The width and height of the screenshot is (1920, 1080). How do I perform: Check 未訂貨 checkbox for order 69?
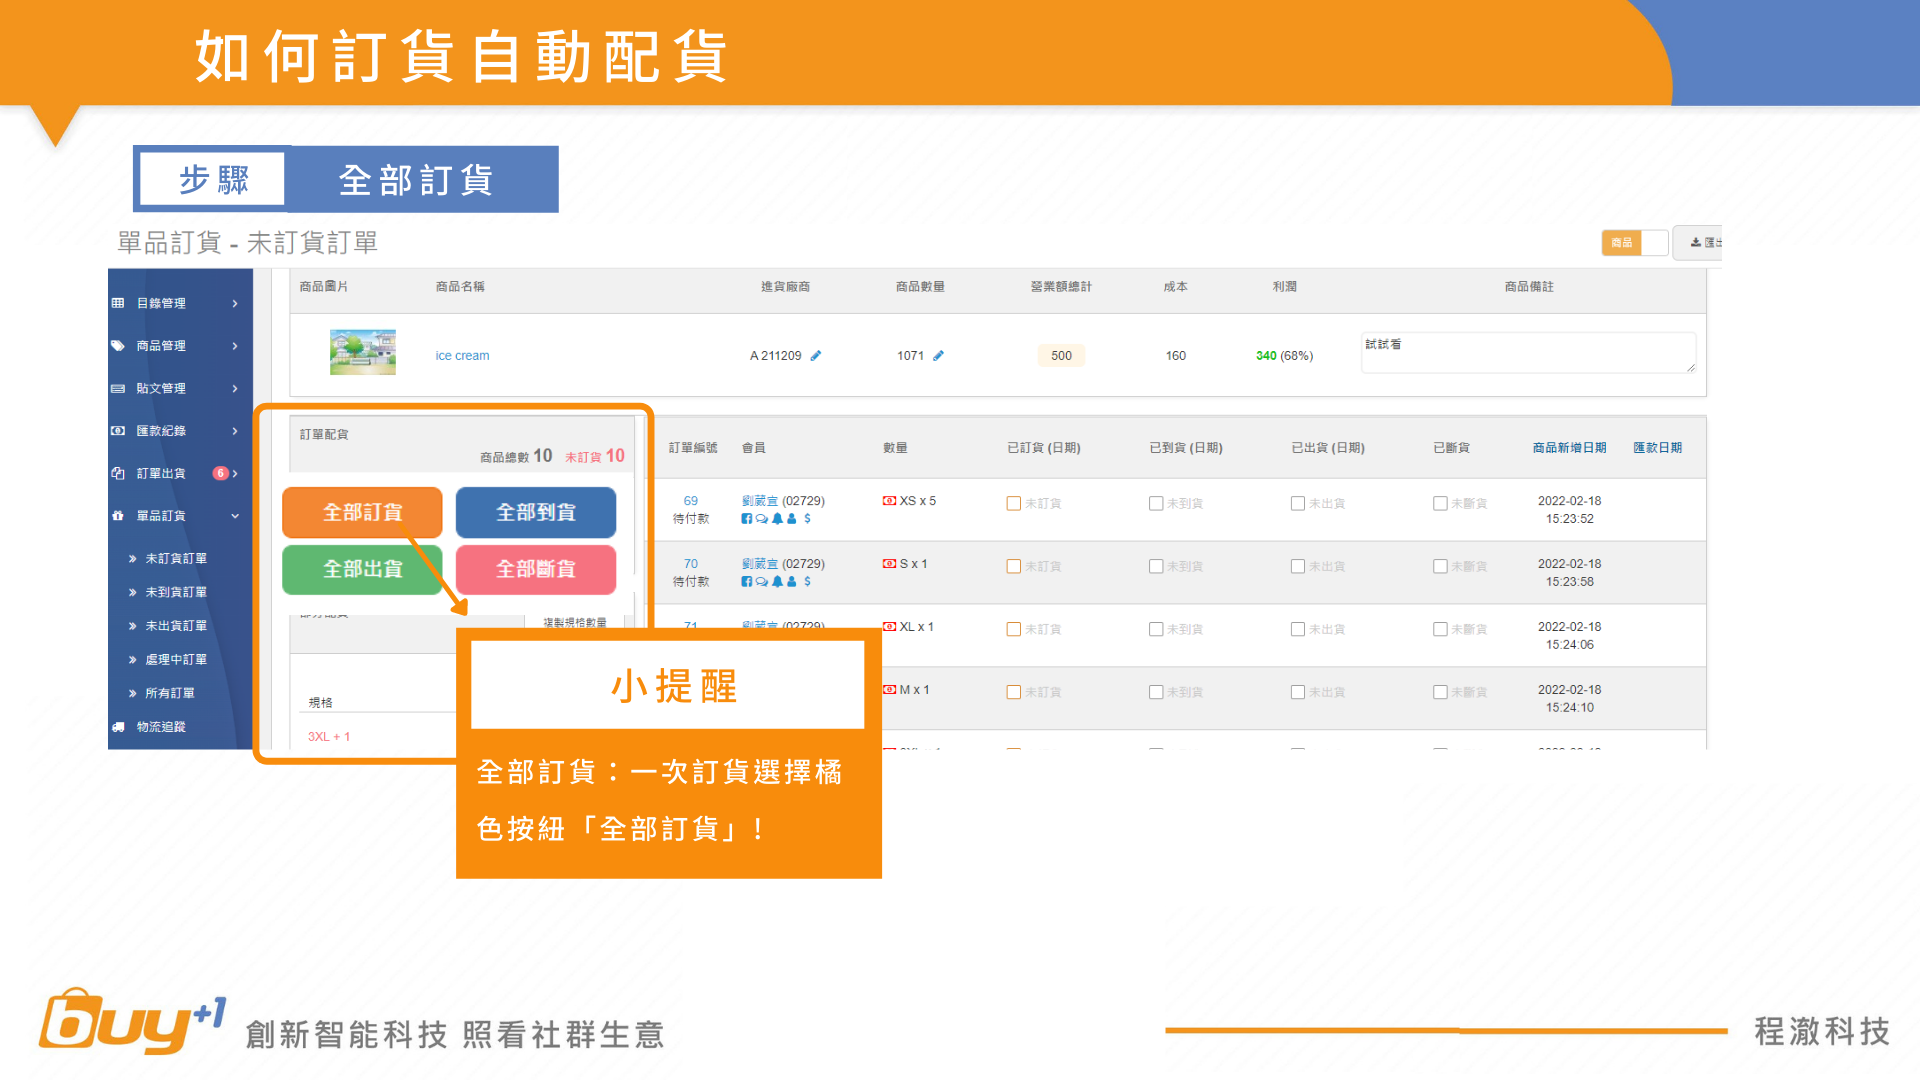pyautogui.click(x=1013, y=504)
